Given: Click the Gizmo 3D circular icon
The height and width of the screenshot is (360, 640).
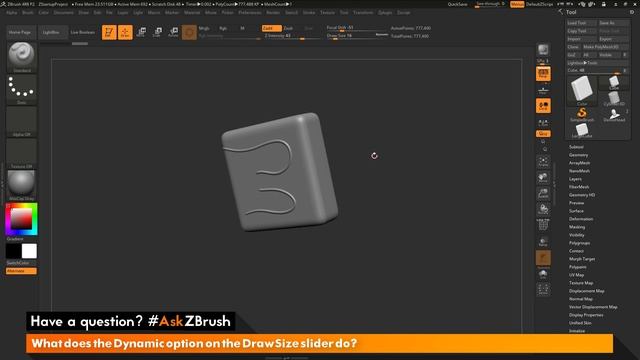Looking at the screenshot, I should tap(189, 32).
